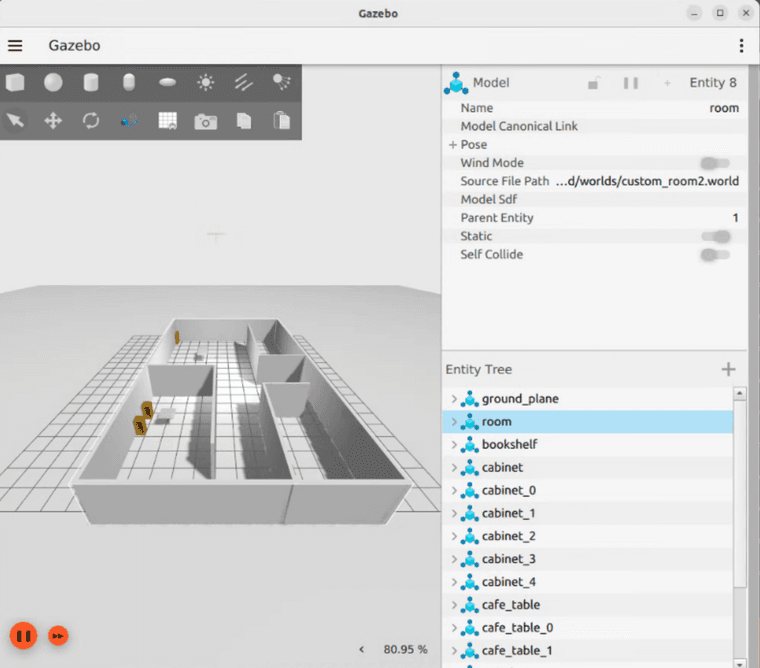Insert an ellipsoid shape
This screenshot has width=760, height=668.
click(x=168, y=82)
